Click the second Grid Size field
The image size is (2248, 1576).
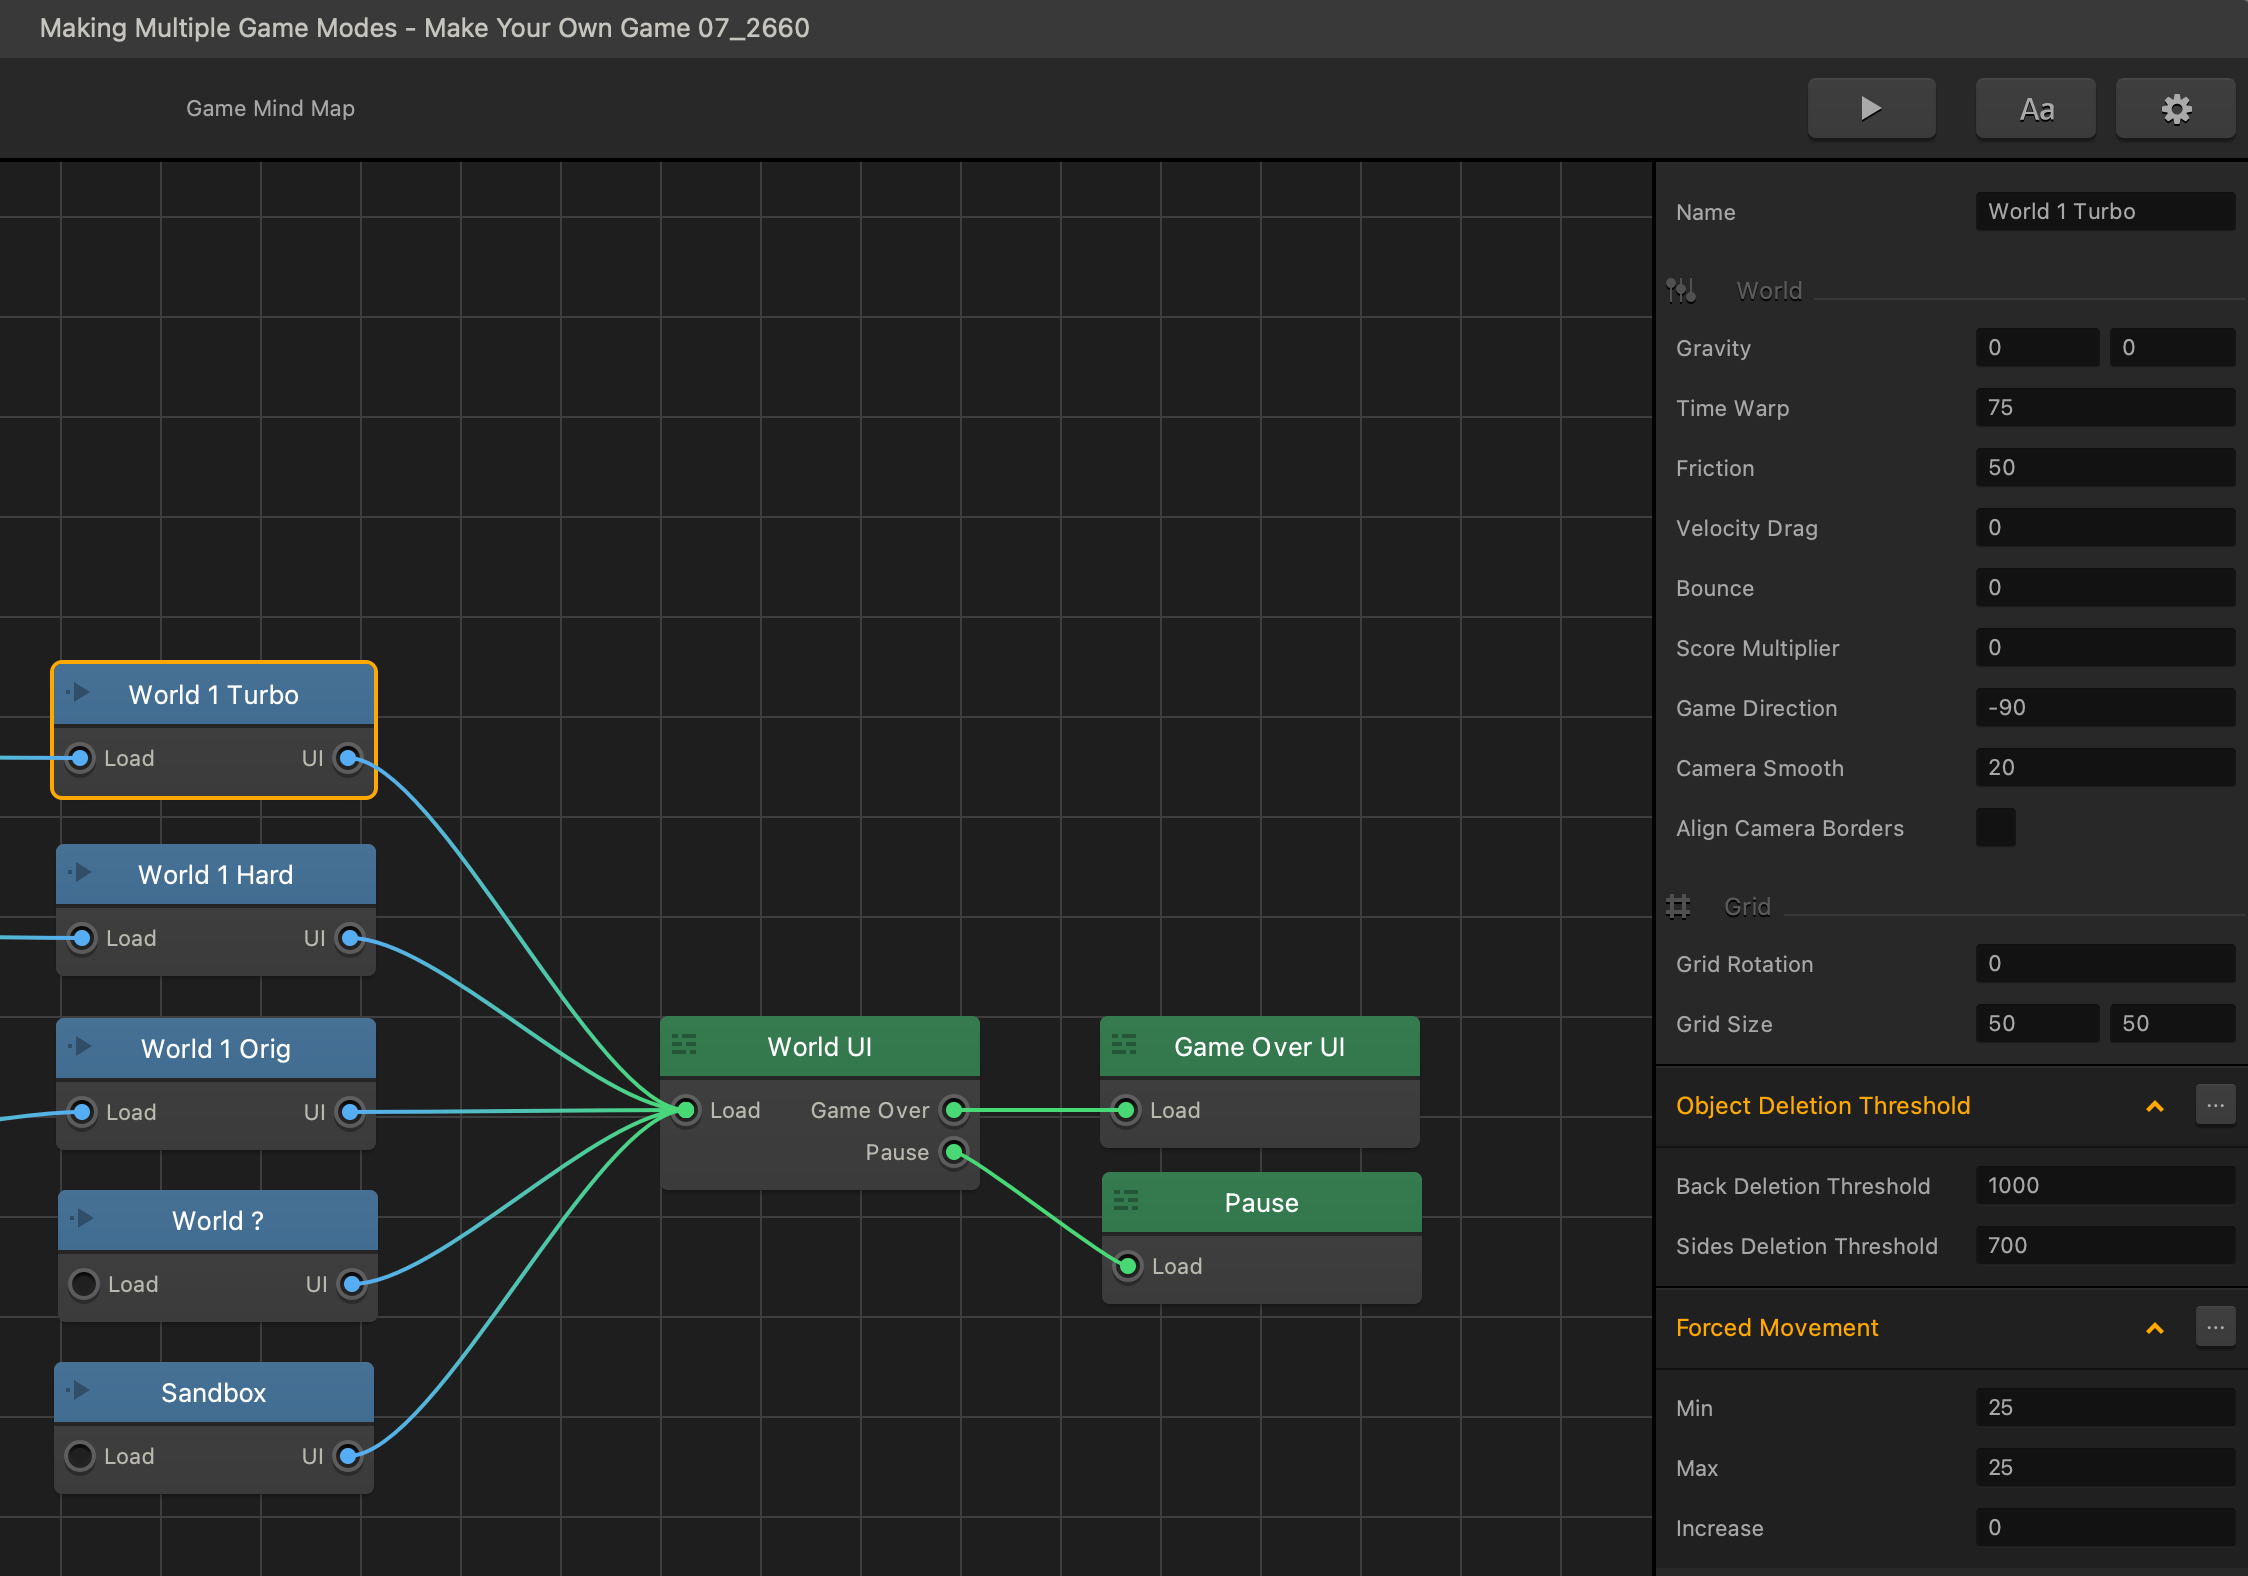(2172, 1023)
